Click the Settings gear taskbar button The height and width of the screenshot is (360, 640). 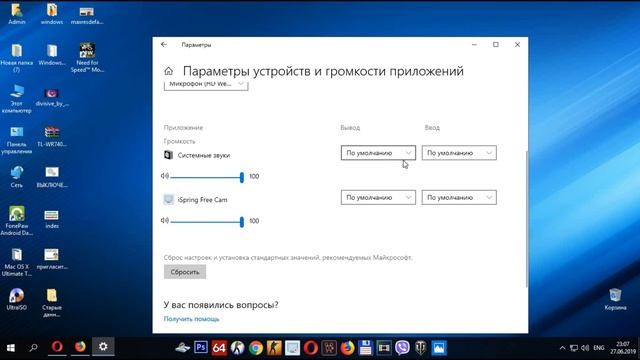point(103,347)
